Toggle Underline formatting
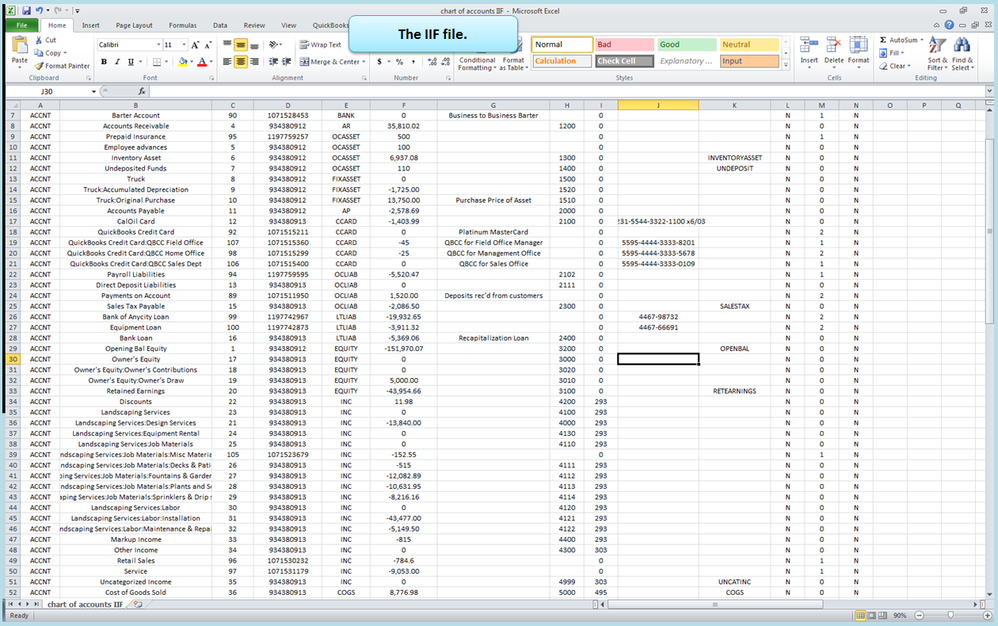 pos(130,62)
